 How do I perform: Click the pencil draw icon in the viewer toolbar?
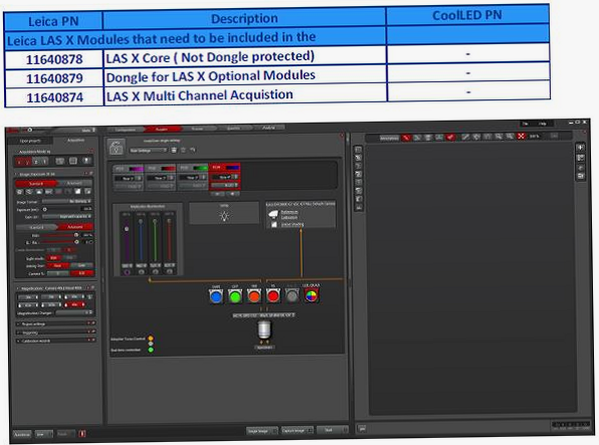[465, 137]
